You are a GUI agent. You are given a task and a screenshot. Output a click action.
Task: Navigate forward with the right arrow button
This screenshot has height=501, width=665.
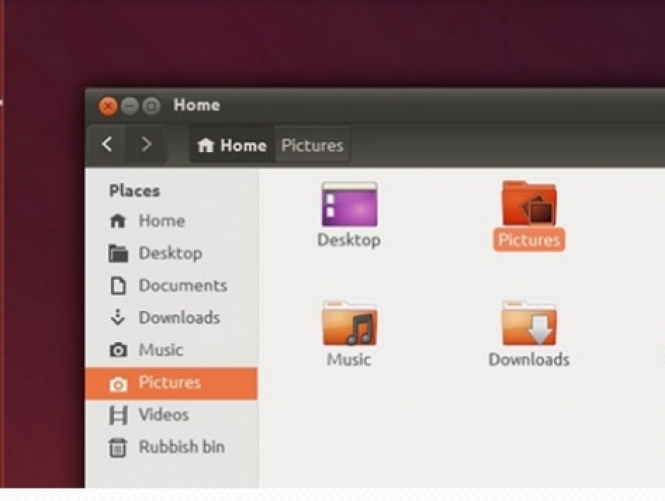pos(146,145)
